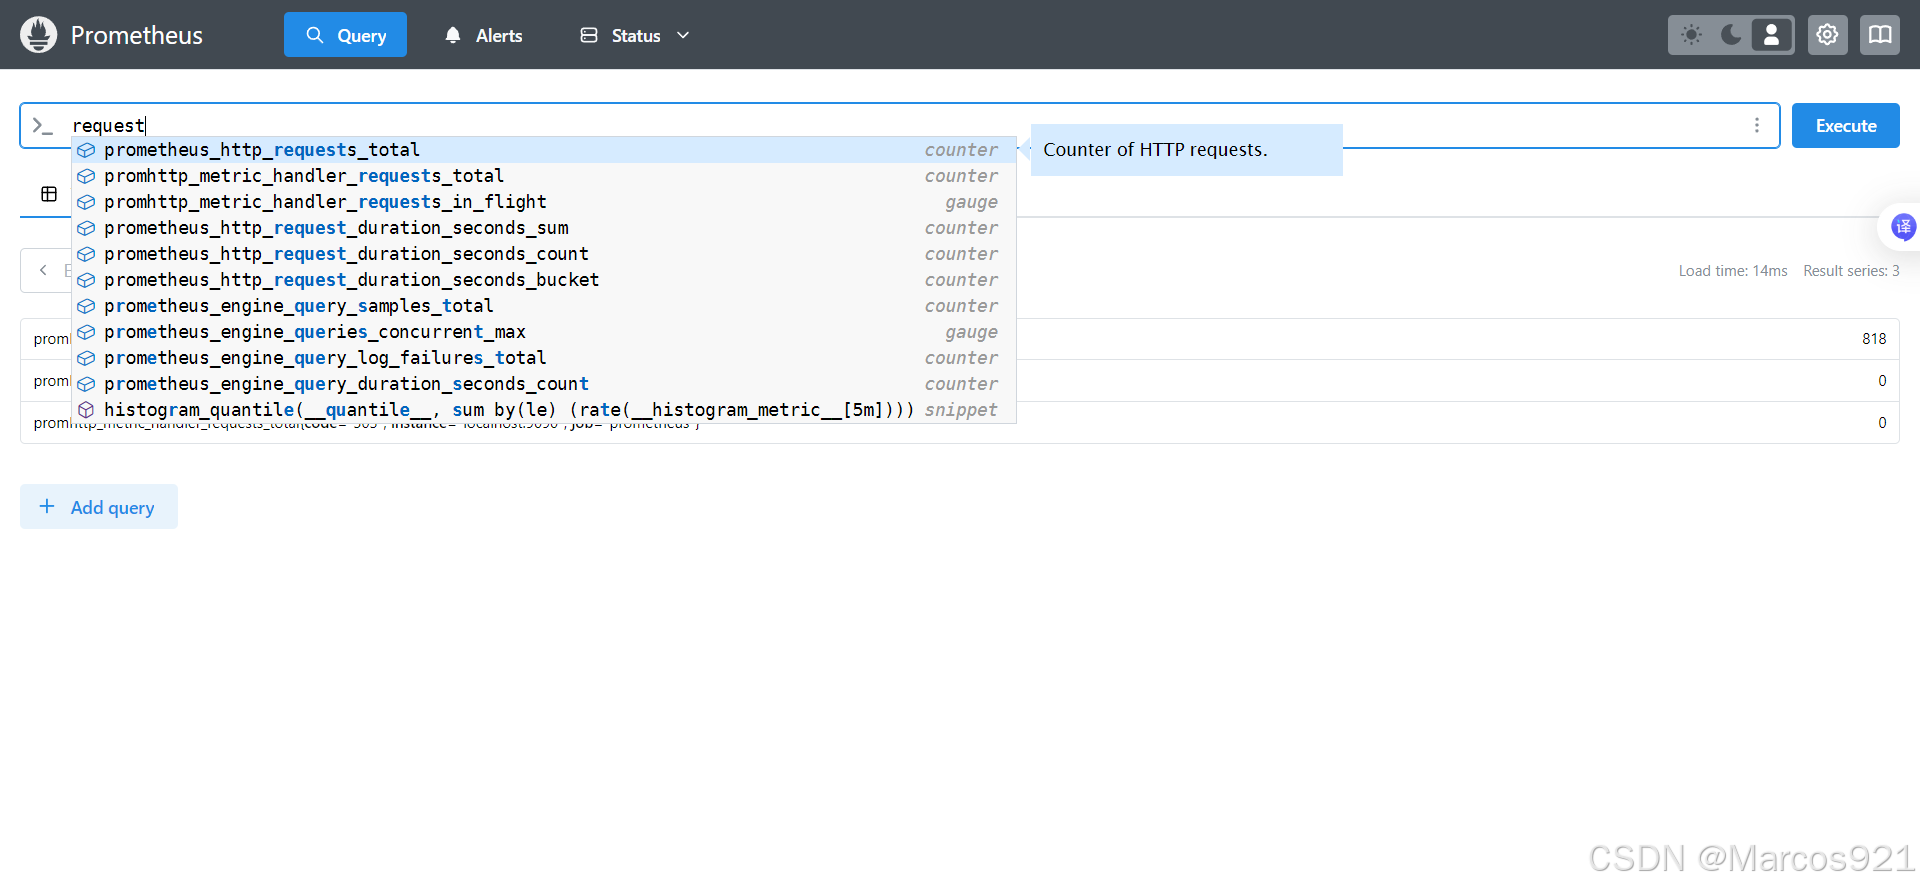Open settings via the gear icon

1827,35
